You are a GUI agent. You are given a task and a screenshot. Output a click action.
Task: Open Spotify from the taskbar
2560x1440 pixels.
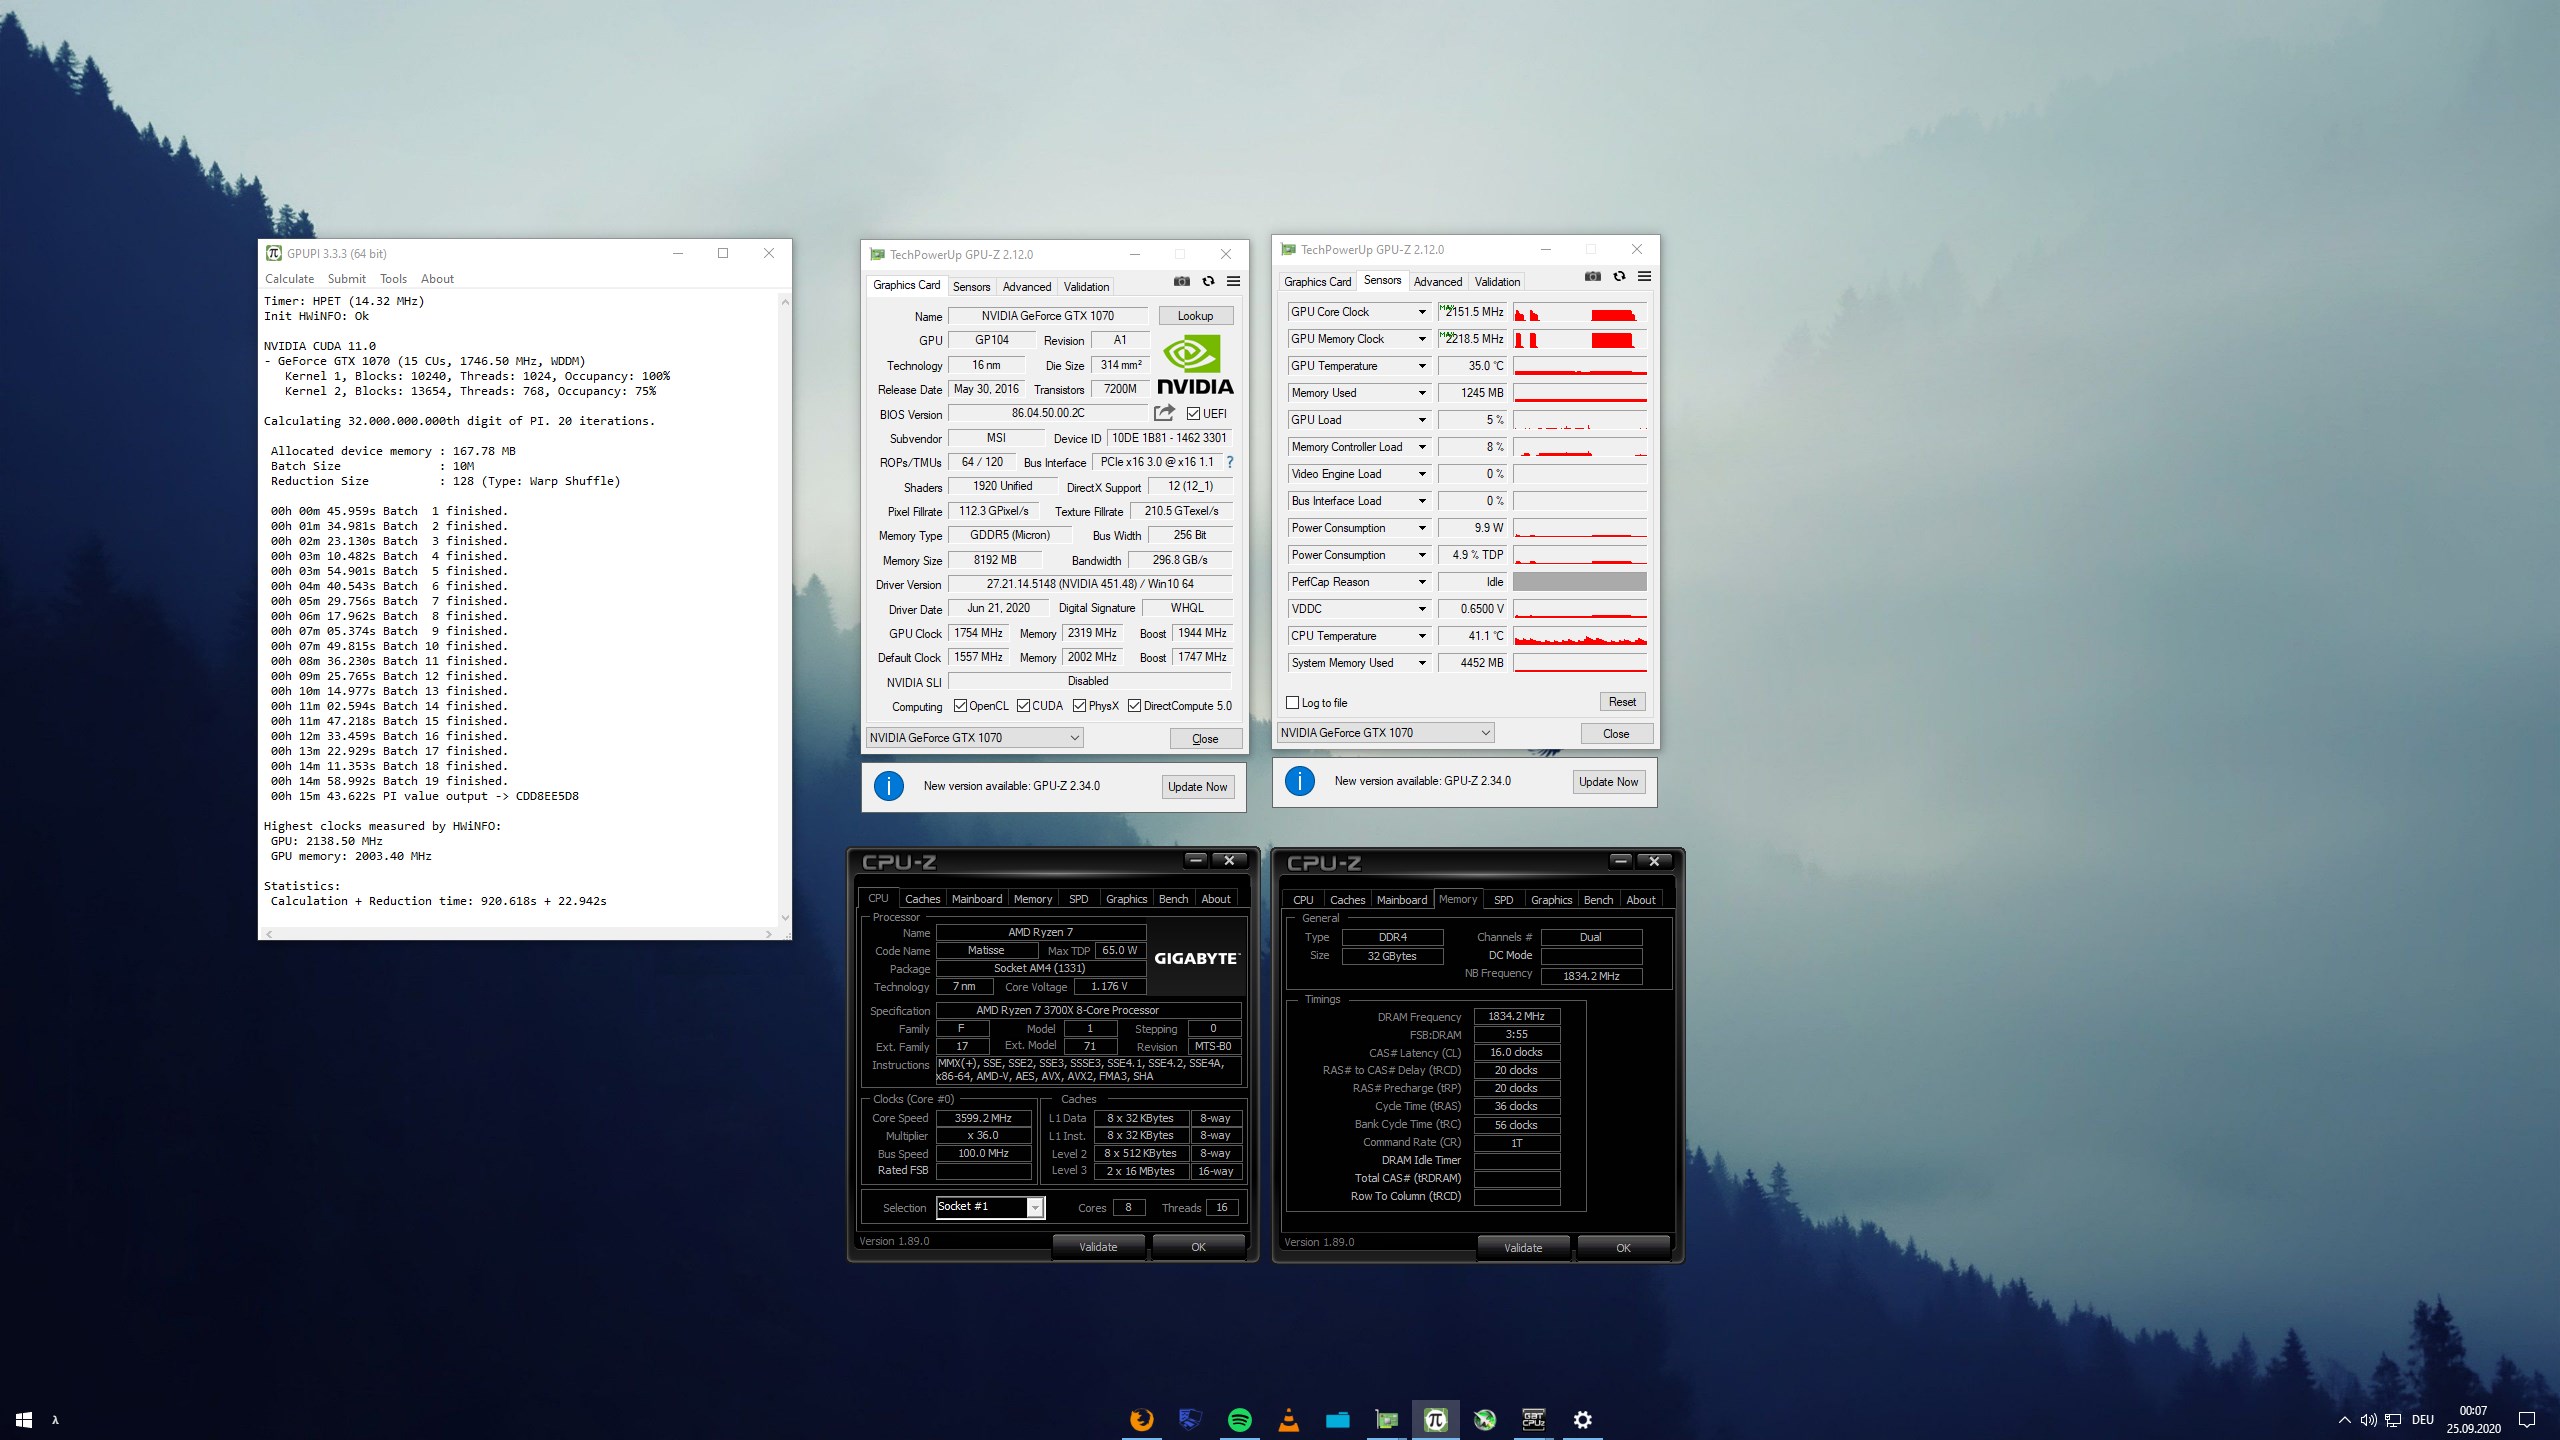tap(1239, 1419)
